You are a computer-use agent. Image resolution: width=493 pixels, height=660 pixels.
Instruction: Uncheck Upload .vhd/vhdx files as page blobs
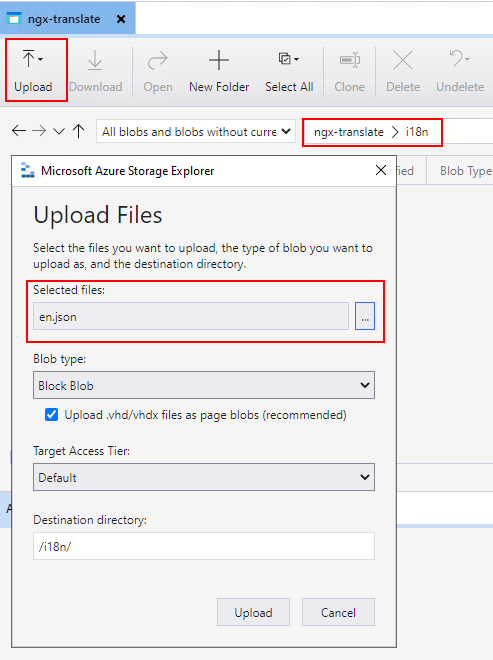(51, 415)
